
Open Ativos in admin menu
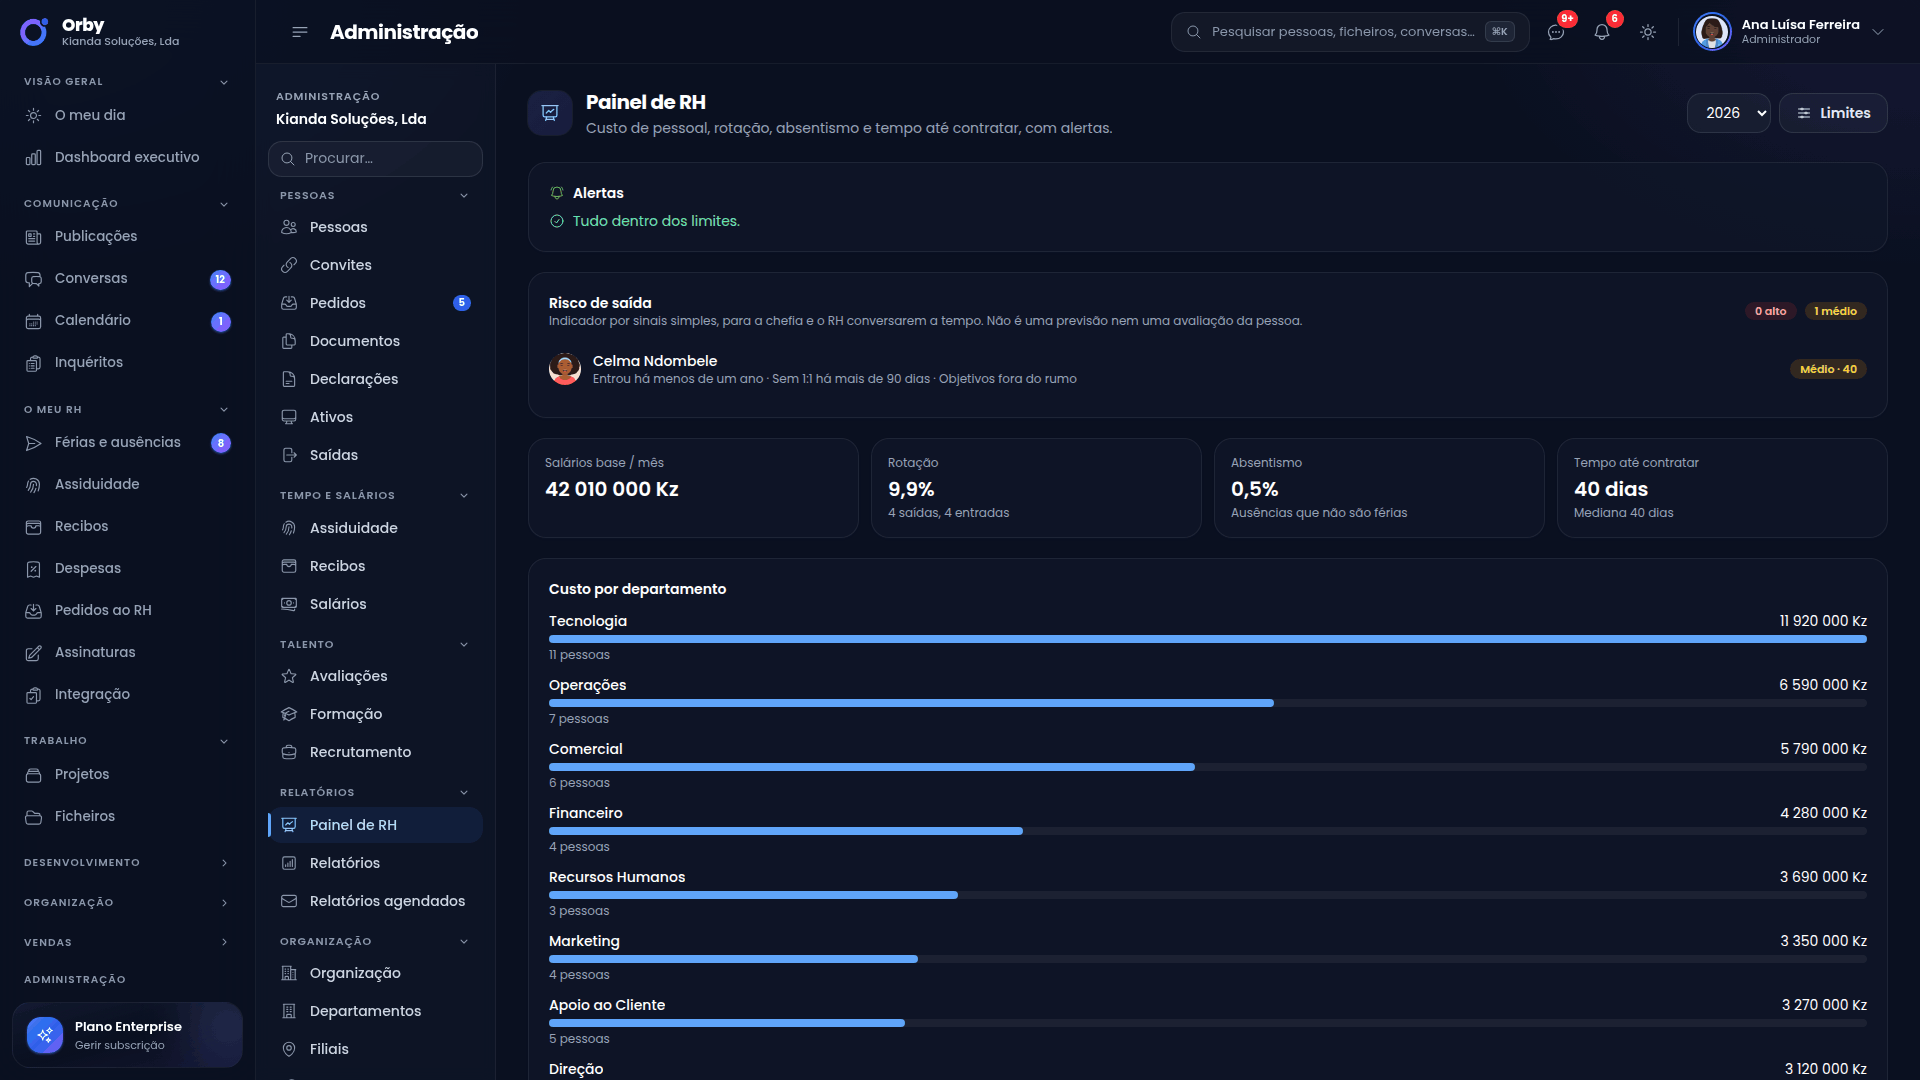375,417
